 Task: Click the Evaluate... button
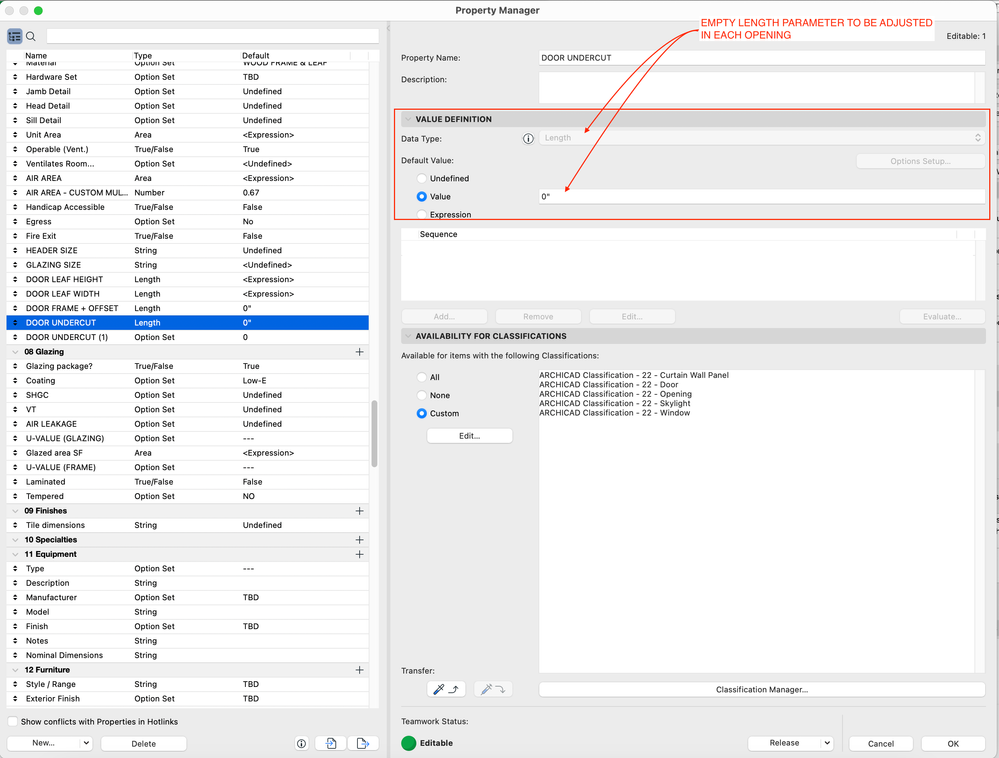pyautogui.click(x=942, y=317)
